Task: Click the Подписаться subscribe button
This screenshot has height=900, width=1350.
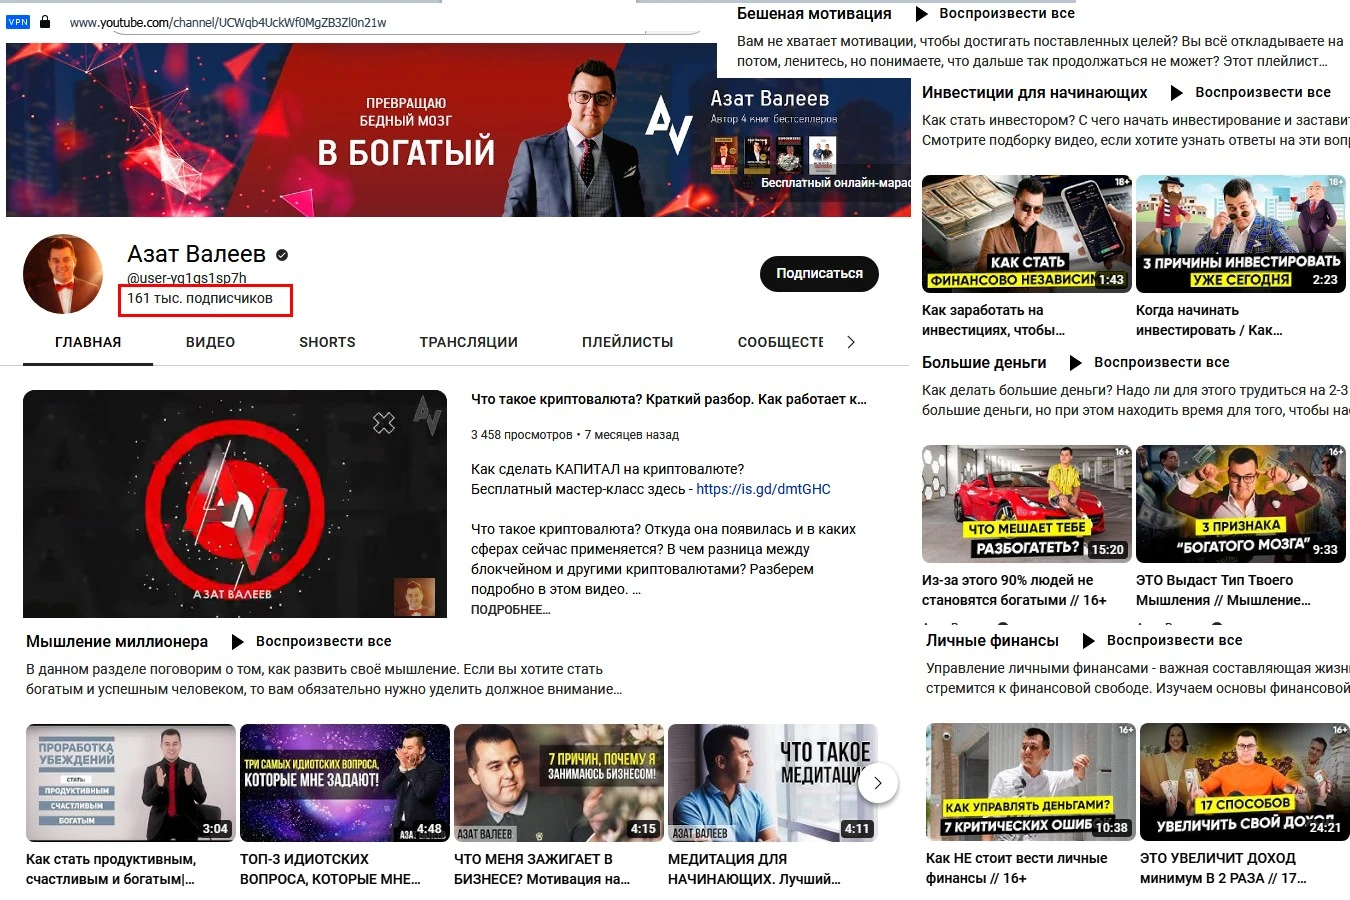Action: 819,274
